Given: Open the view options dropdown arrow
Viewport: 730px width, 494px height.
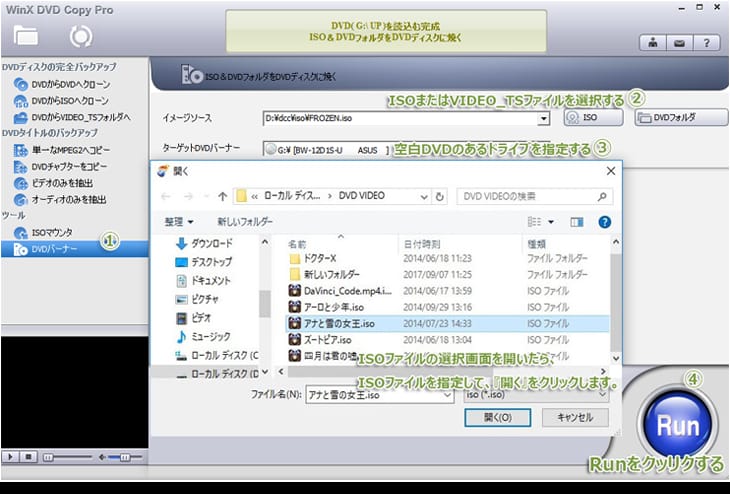Looking at the screenshot, I should point(551,222).
